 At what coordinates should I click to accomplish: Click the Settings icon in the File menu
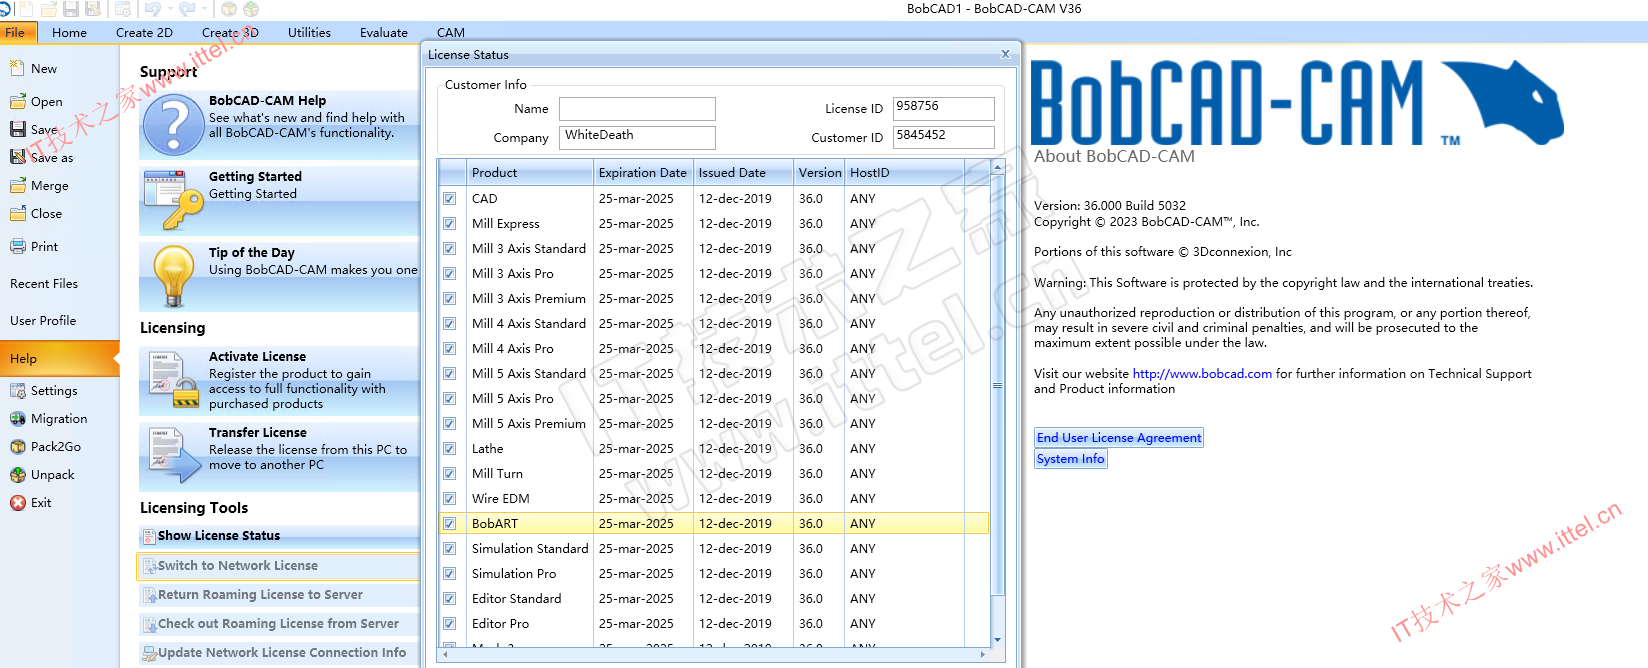[17, 391]
